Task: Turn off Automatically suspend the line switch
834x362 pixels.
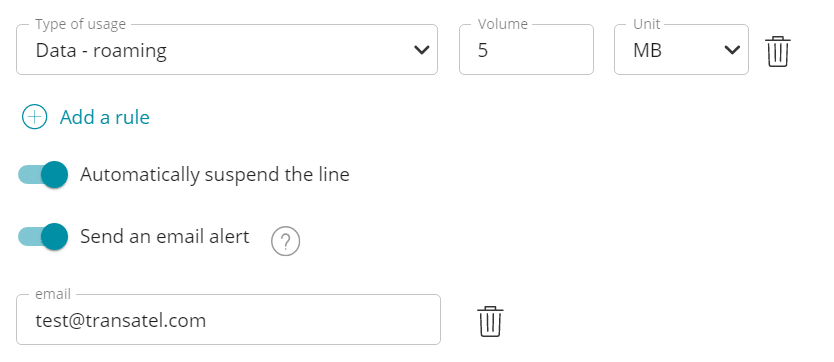Action: (43, 174)
